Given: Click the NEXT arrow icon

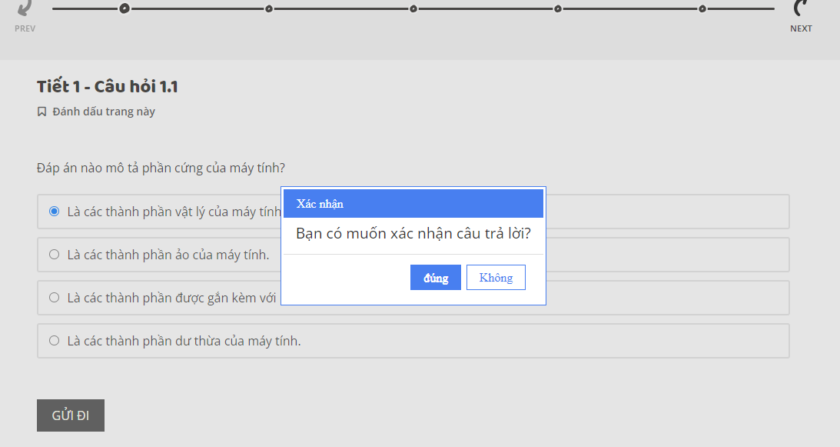Looking at the screenshot, I should (x=801, y=9).
